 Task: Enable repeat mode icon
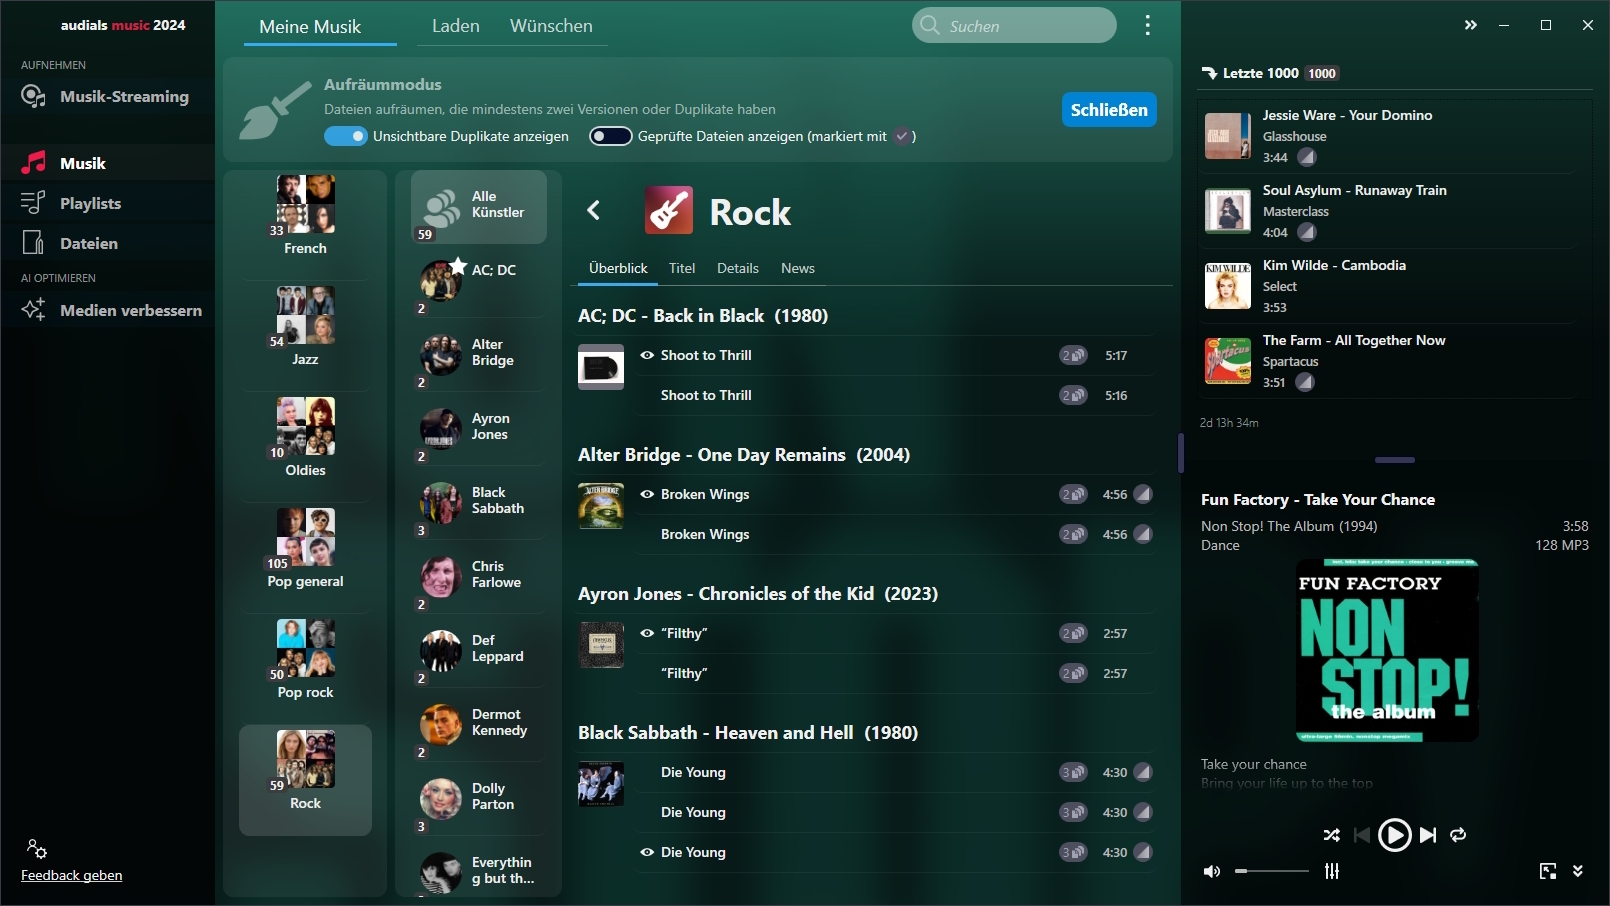[1458, 835]
